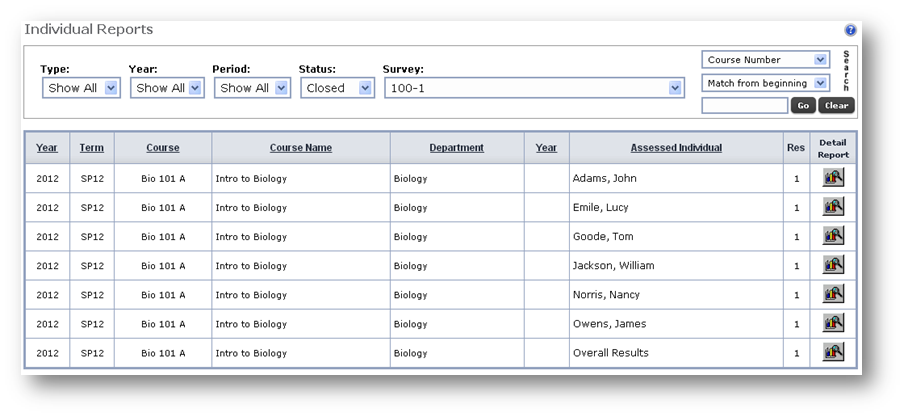Image resolution: width=904 pixels, height=417 pixels.
Task: Open detail report for Overall Results
Action: [x=833, y=352]
